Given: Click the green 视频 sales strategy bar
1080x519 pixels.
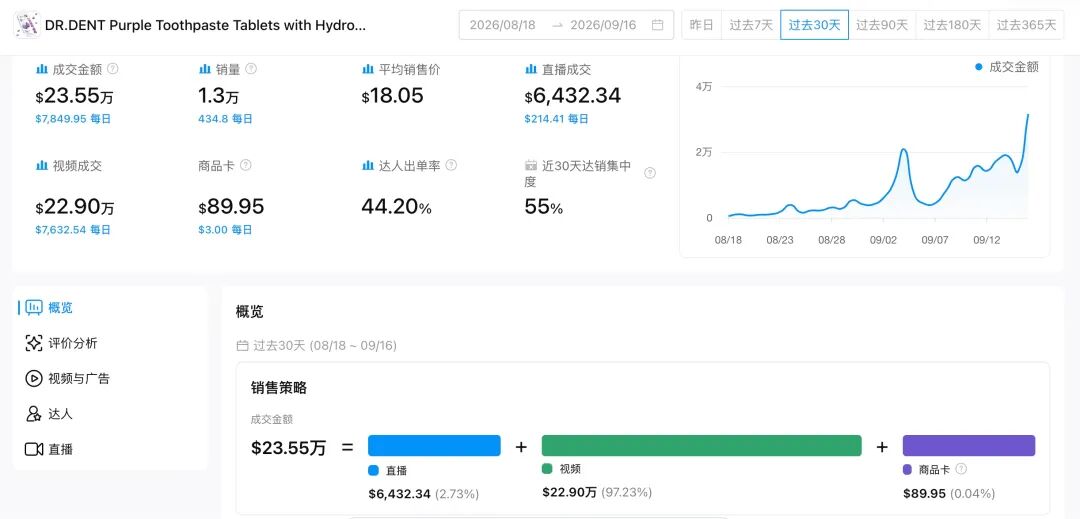Looking at the screenshot, I should tap(701, 445).
